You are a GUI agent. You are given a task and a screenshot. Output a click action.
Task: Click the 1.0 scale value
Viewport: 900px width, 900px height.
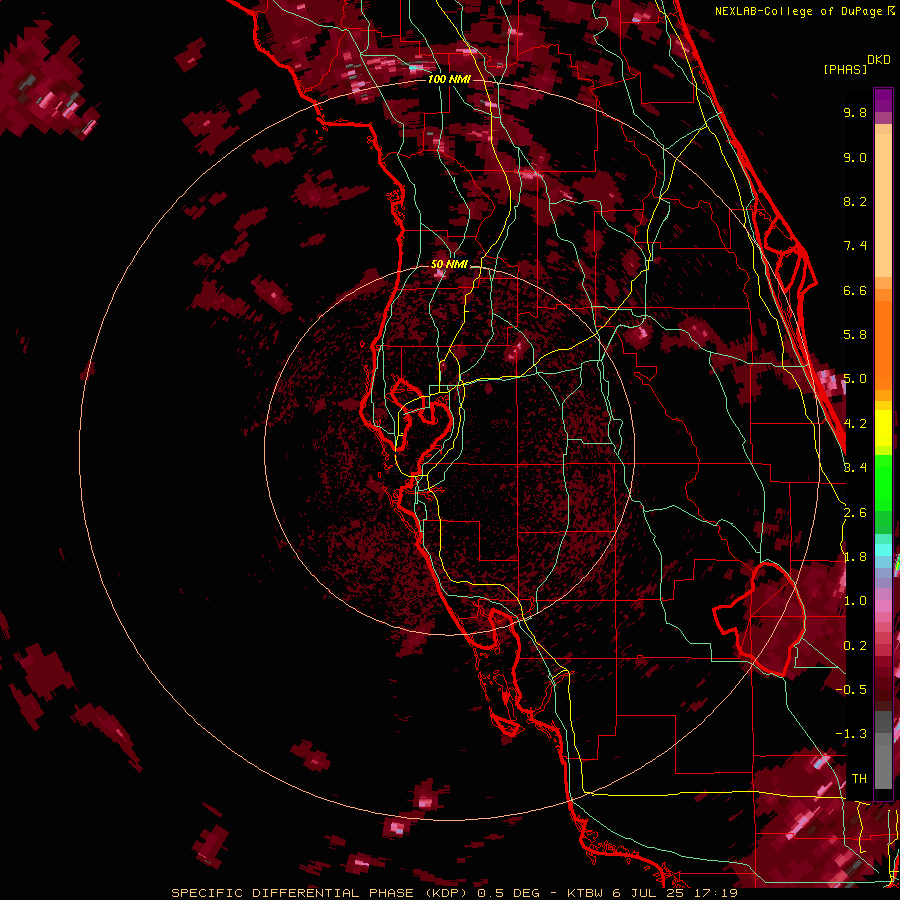(x=855, y=601)
